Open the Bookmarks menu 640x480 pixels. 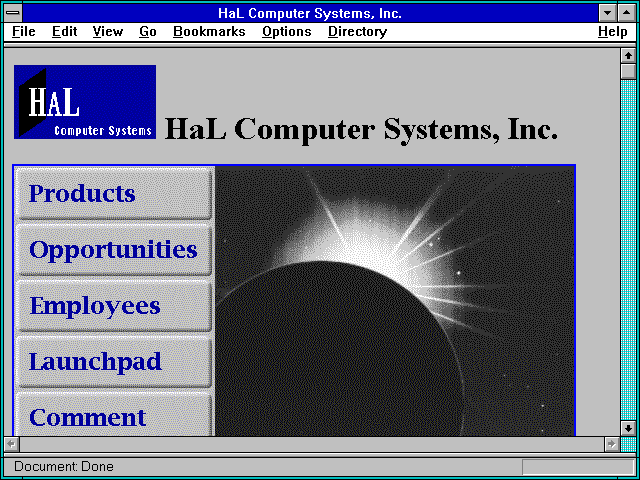click(x=209, y=32)
